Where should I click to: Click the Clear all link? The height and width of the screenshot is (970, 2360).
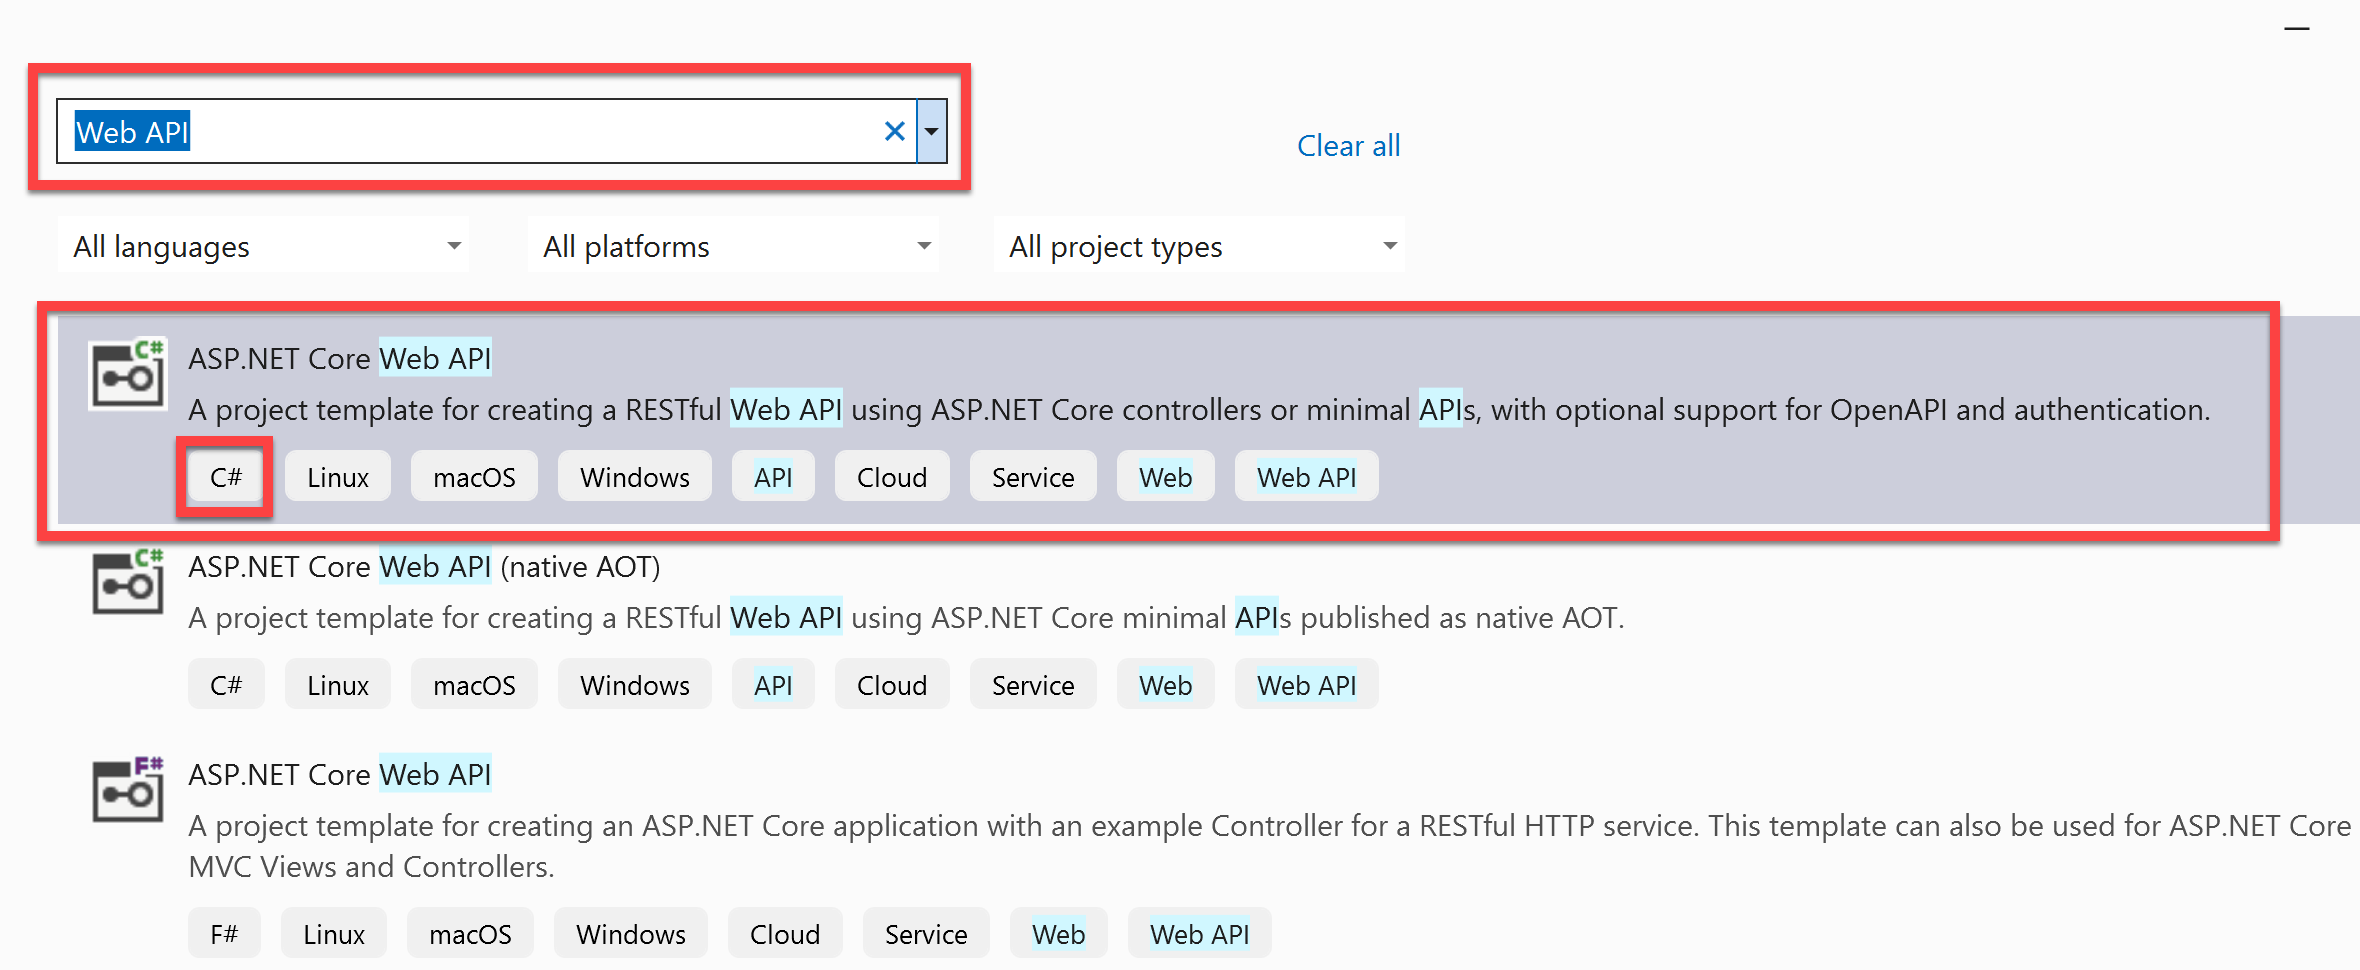tap(1348, 145)
